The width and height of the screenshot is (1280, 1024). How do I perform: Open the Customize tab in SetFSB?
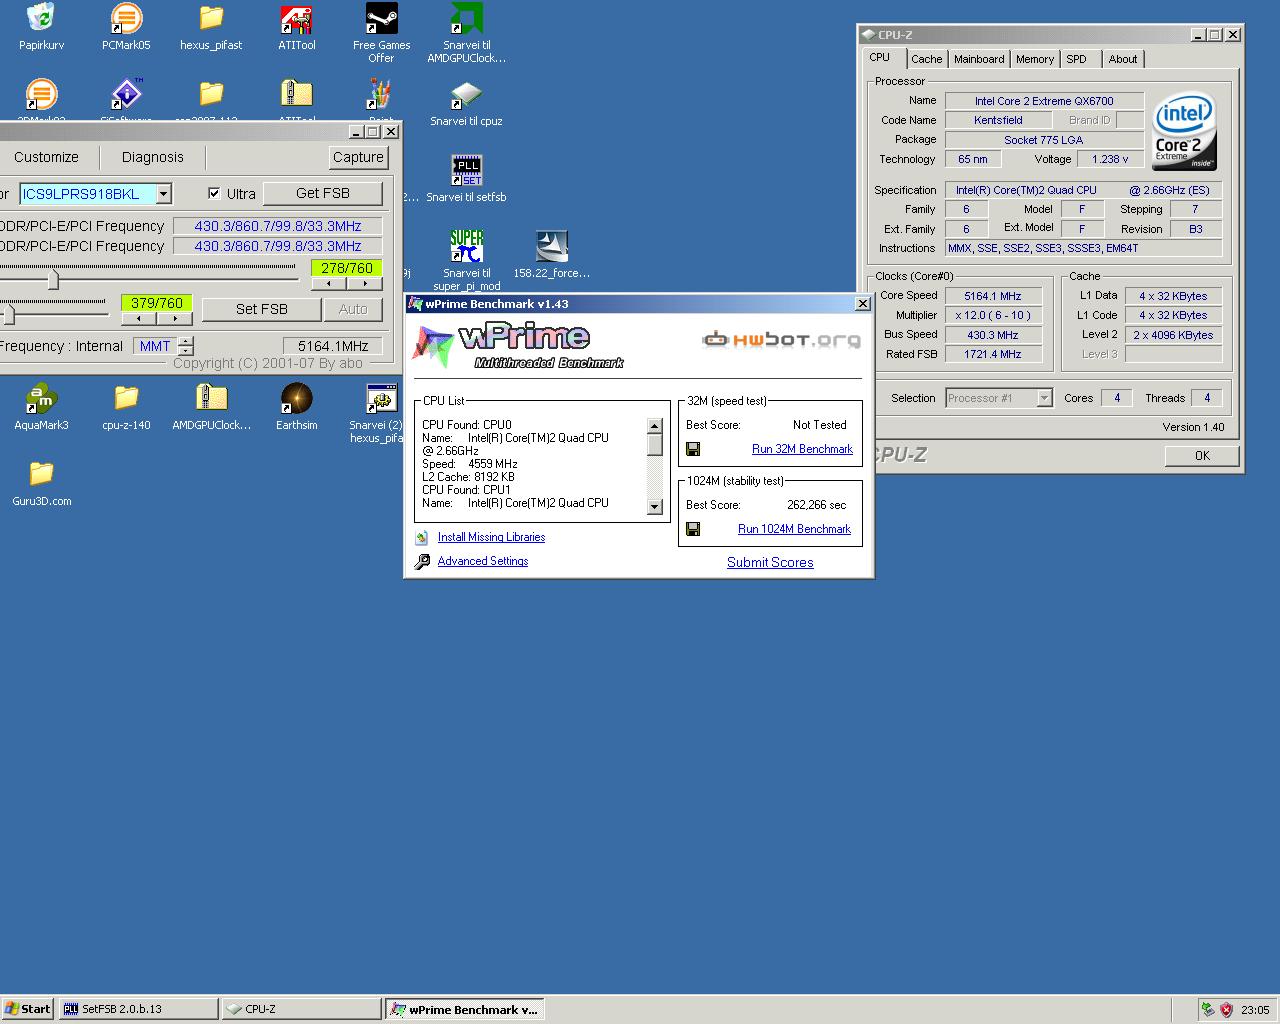46,157
